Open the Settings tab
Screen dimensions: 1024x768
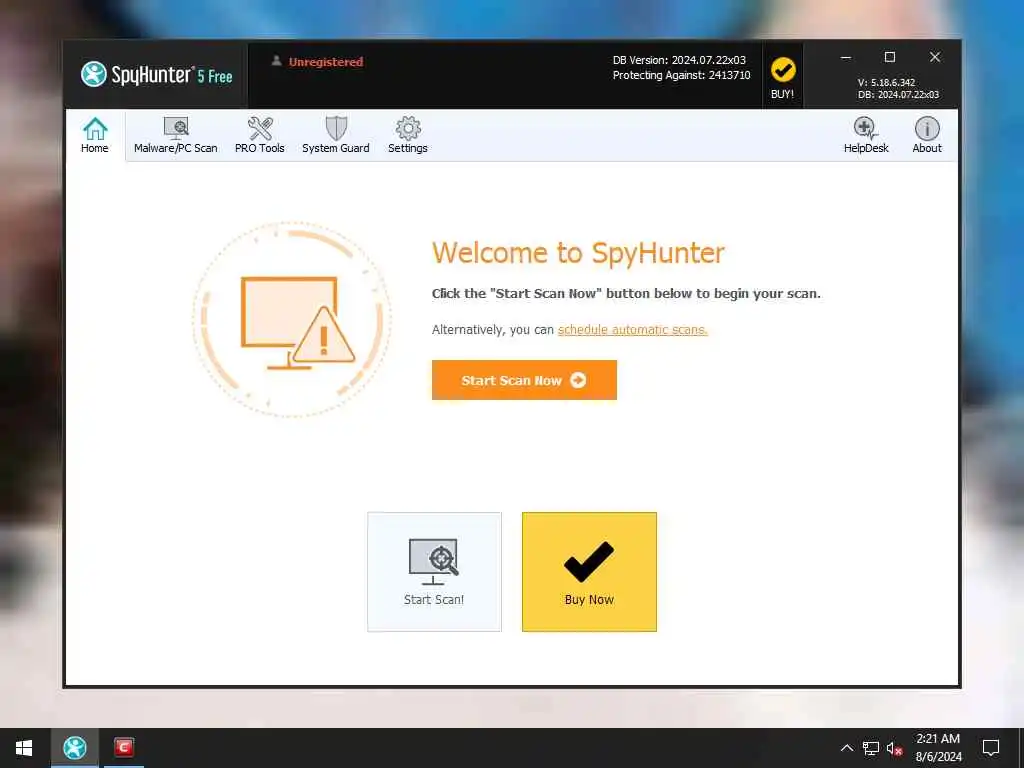[408, 135]
